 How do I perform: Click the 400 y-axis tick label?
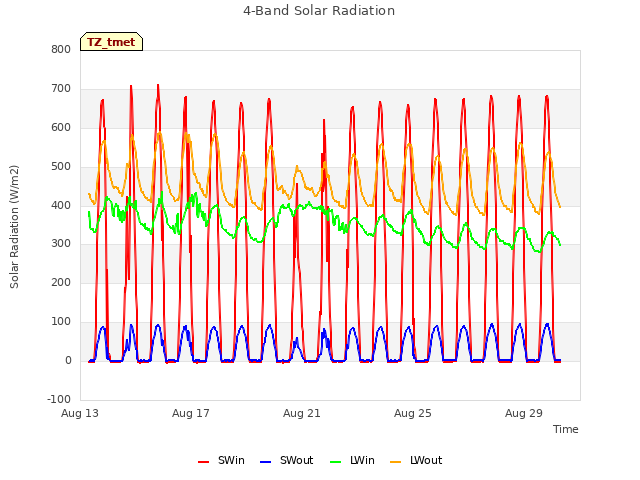[x=61, y=205]
